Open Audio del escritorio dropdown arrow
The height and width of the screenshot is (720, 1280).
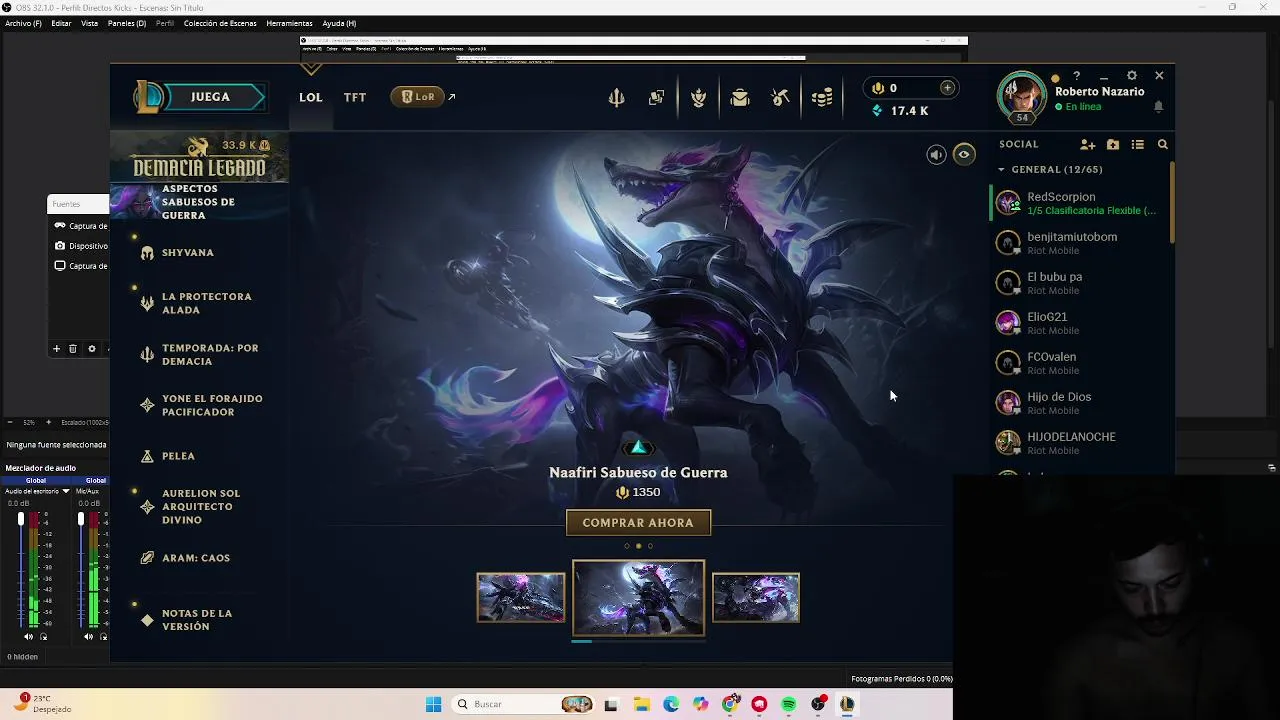66,491
